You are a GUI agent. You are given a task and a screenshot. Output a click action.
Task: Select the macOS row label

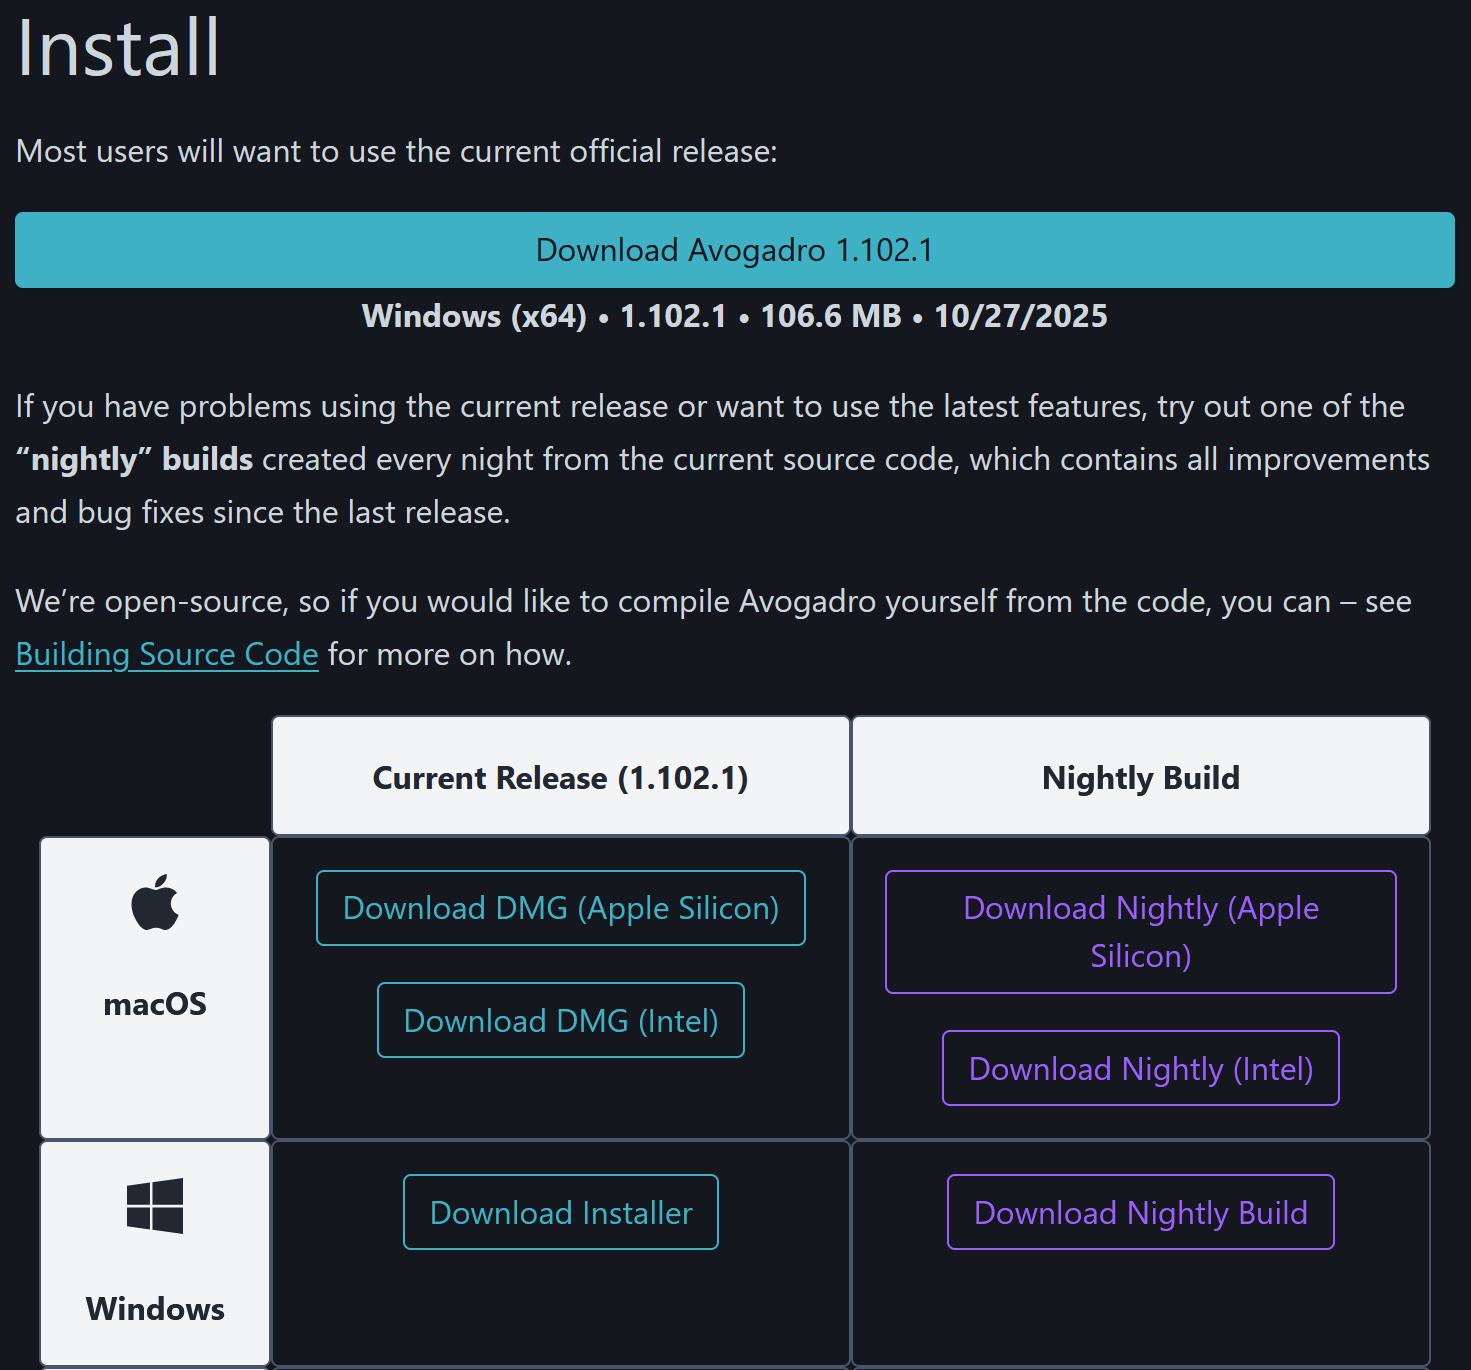tap(155, 1003)
